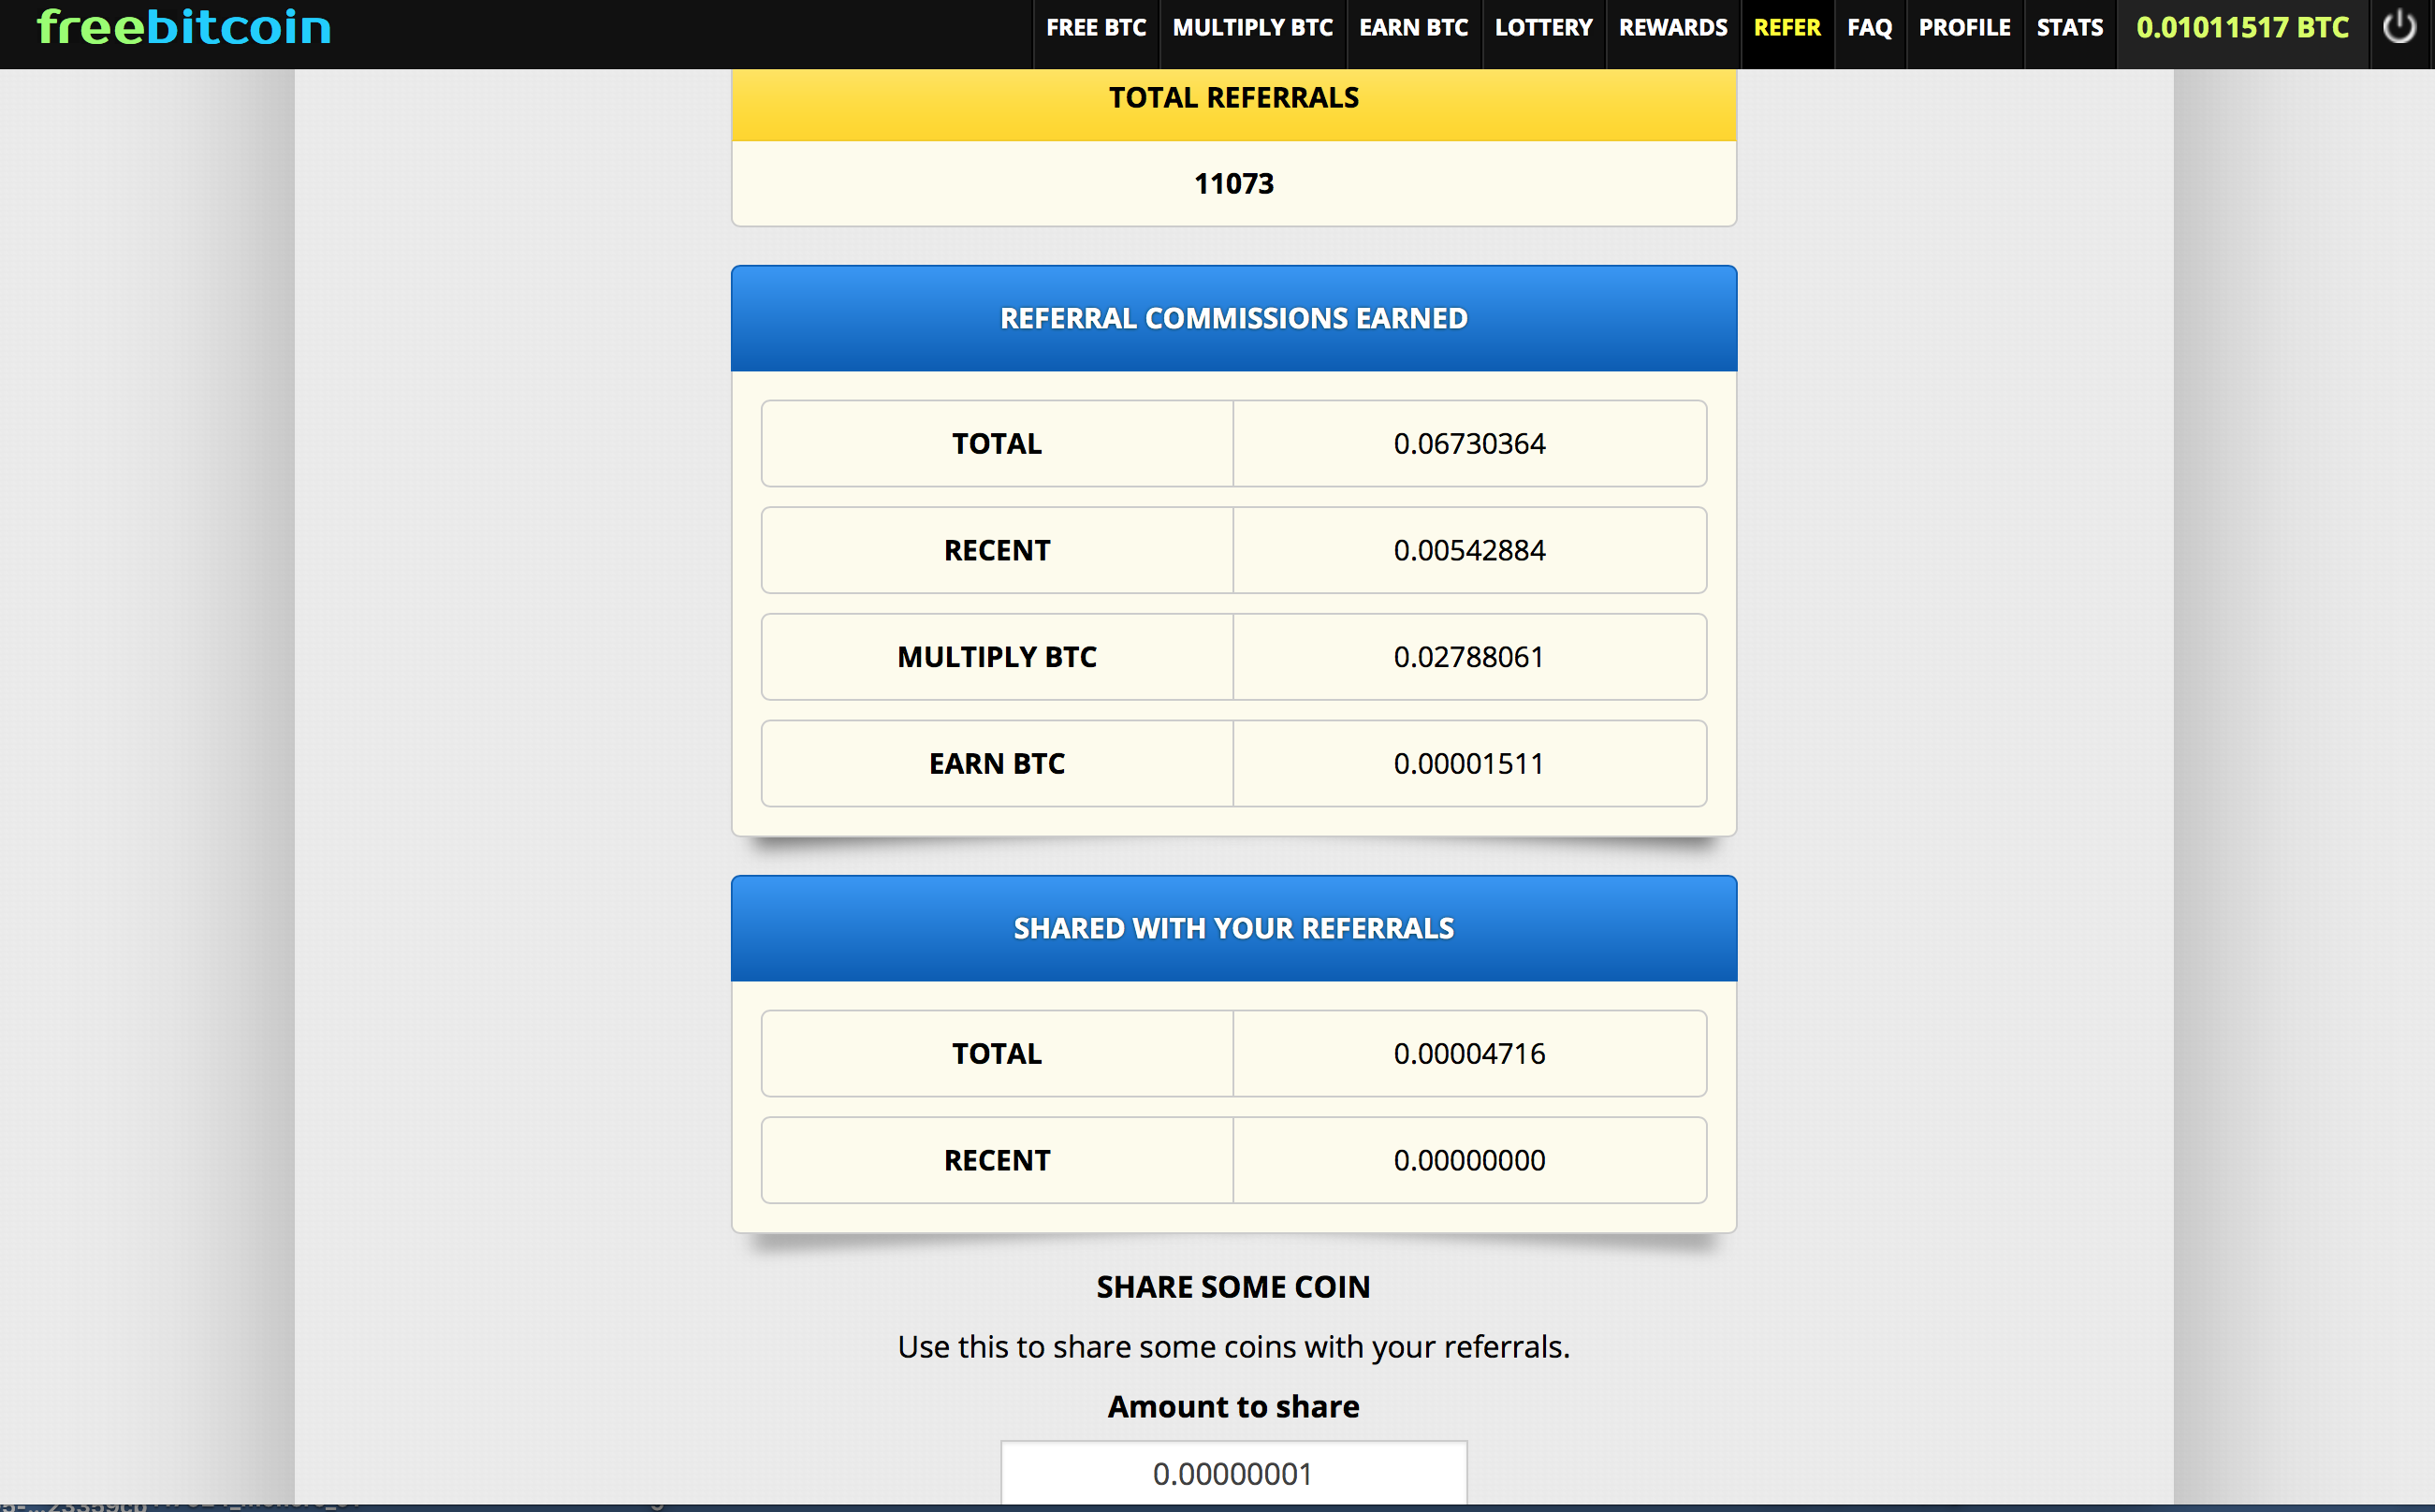Select total commission value 0.06730364
Viewport: 2435px width, 1512px height.
(1469, 444)
